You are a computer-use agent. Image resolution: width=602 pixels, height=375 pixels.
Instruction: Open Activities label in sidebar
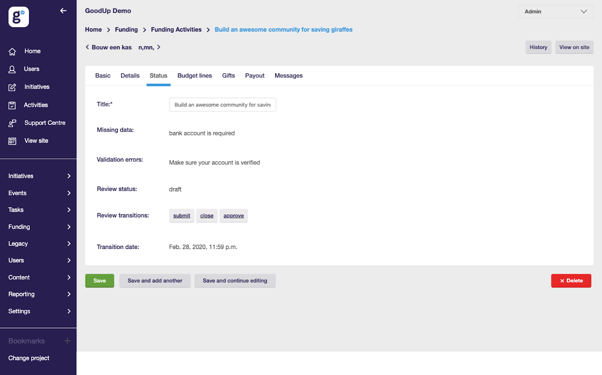coord(36,105)
